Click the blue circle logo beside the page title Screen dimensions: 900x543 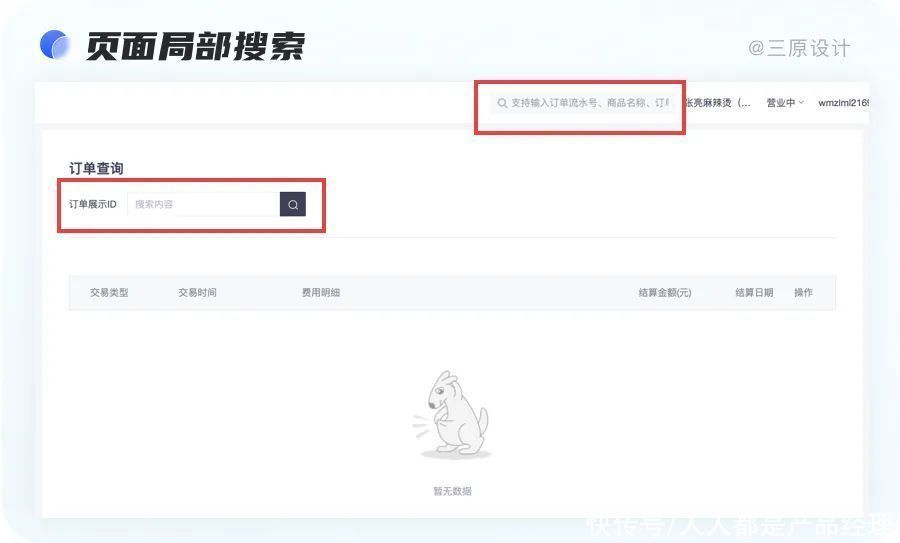(x=55, y=45)
